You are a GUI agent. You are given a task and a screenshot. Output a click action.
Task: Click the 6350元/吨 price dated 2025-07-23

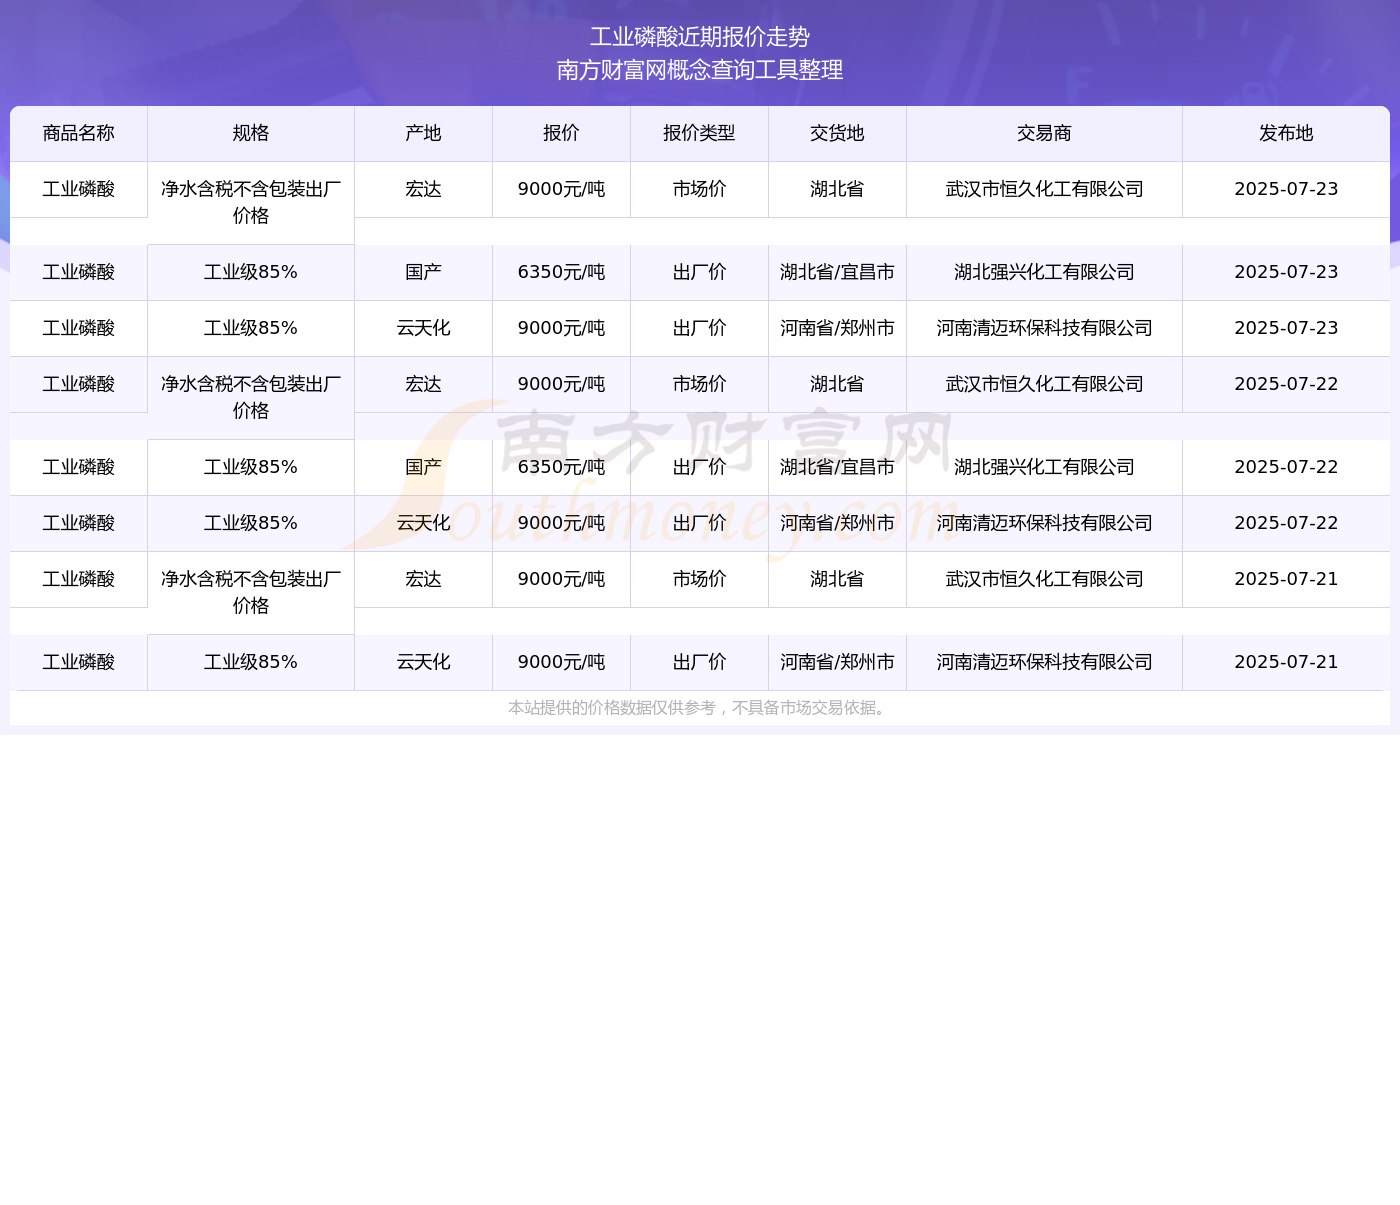[x=562, y=272]
